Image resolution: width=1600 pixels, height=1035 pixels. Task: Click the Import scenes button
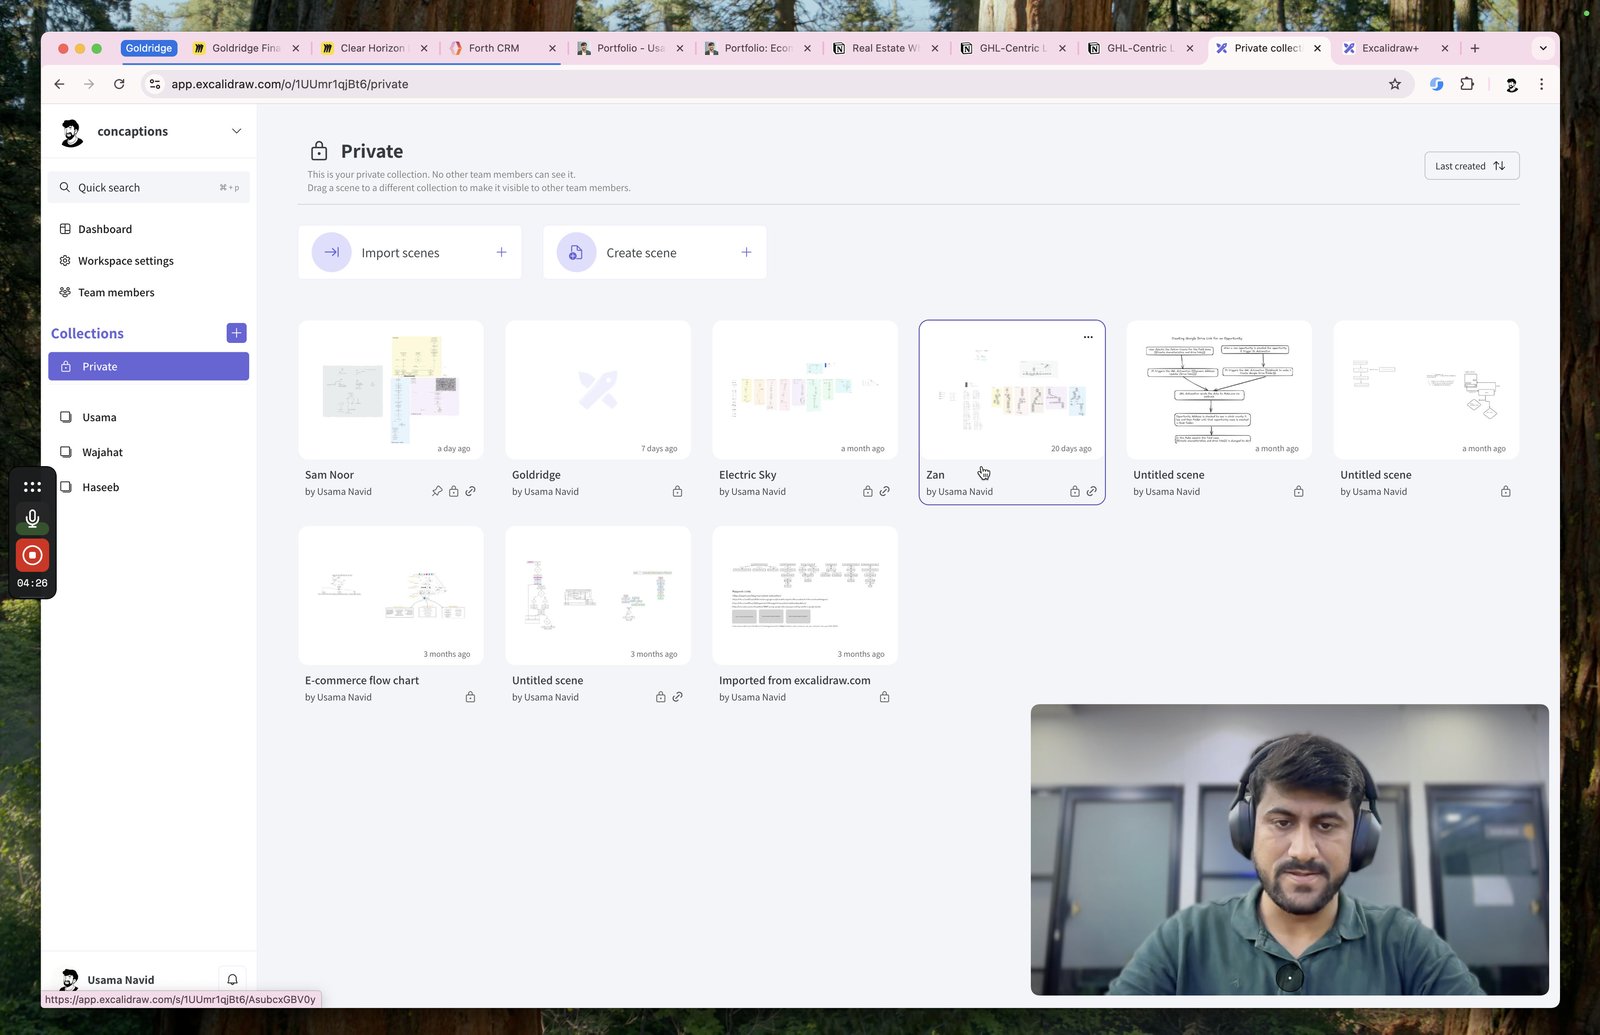(x=410, y=252)
